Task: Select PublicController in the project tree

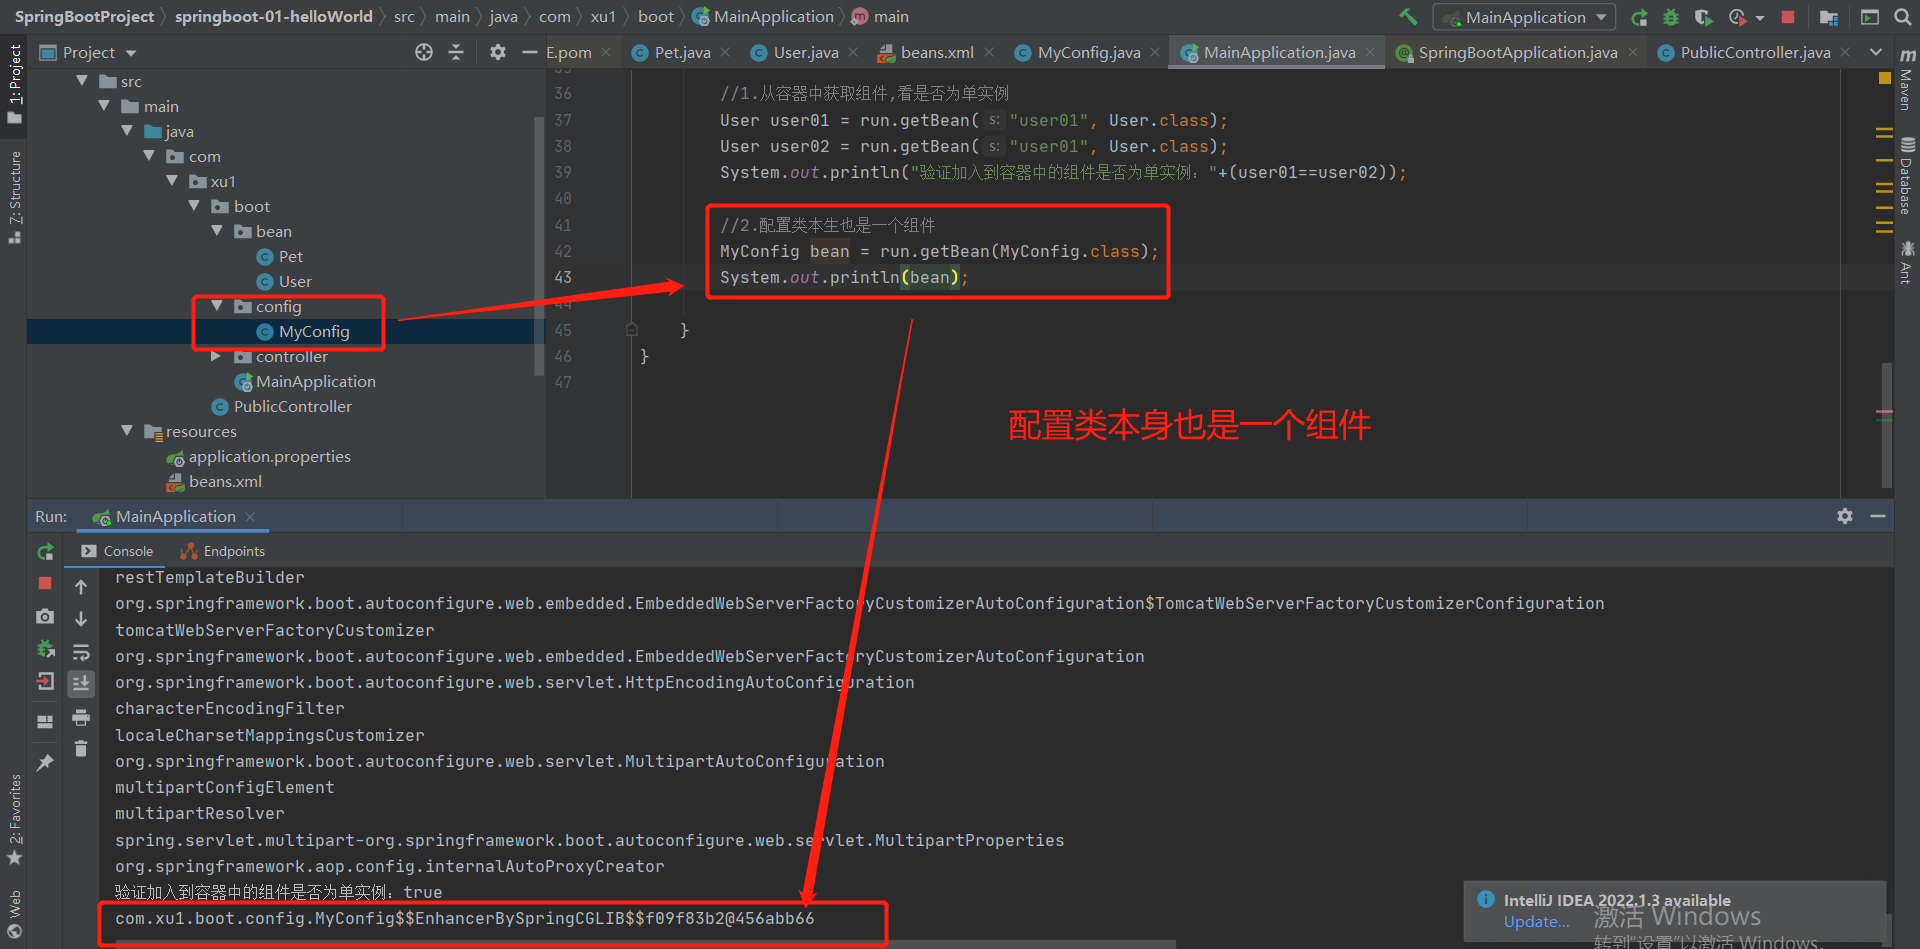Action: (x=292, y=406)
